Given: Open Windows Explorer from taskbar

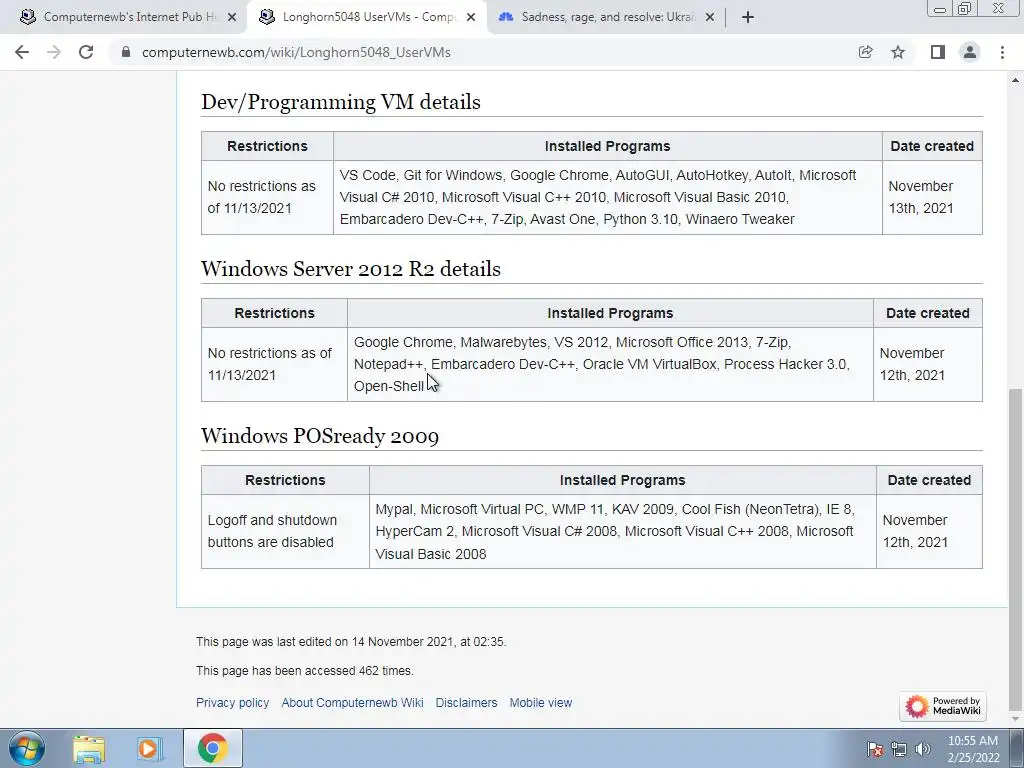Looking at the screenshot, I should [x=89, y=748].
